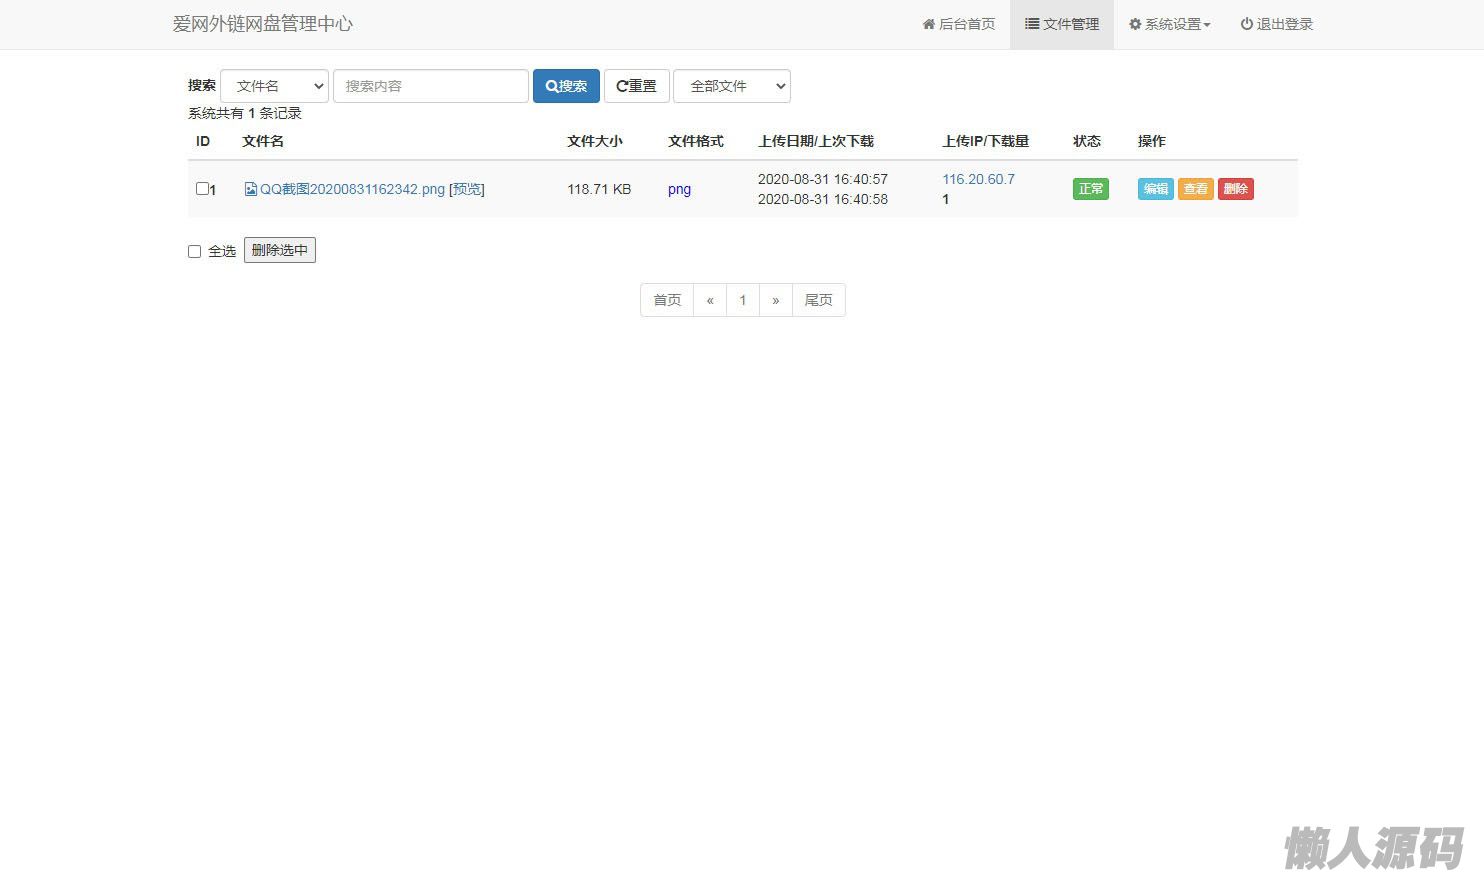Tick the checkbox for file ID 1
The image size is (1484, 883).
click(202, 188)
